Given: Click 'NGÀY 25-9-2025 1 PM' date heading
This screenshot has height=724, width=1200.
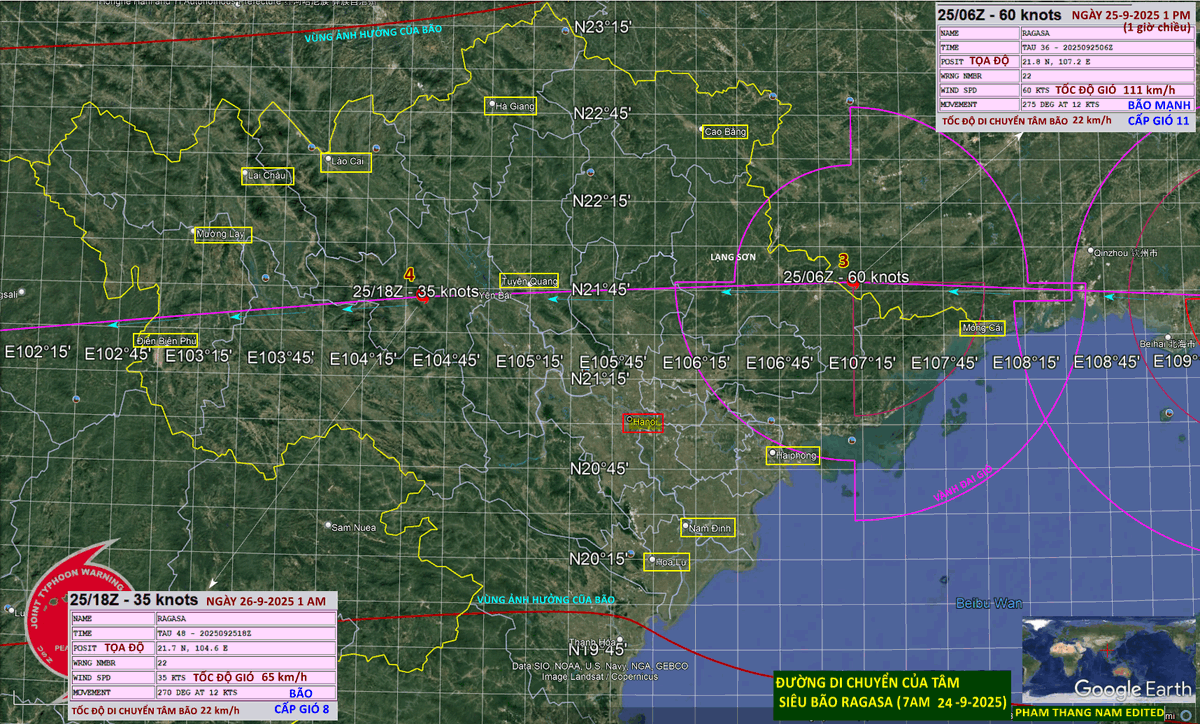Looking at the screenshot, I should (1130, 15).
